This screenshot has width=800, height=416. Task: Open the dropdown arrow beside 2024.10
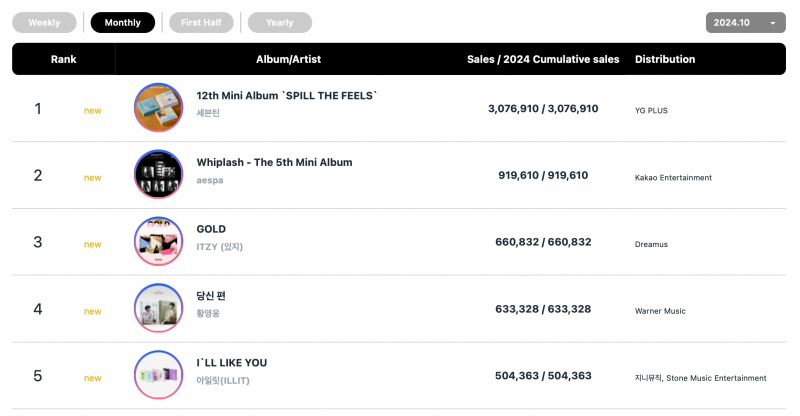point(772,23)
